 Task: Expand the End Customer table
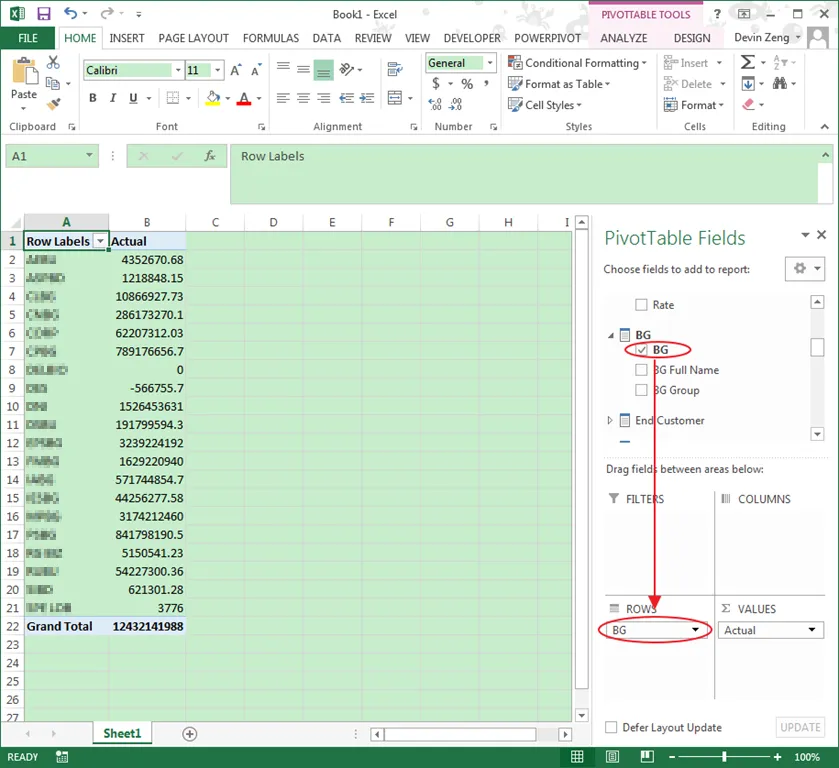[610, 421]
